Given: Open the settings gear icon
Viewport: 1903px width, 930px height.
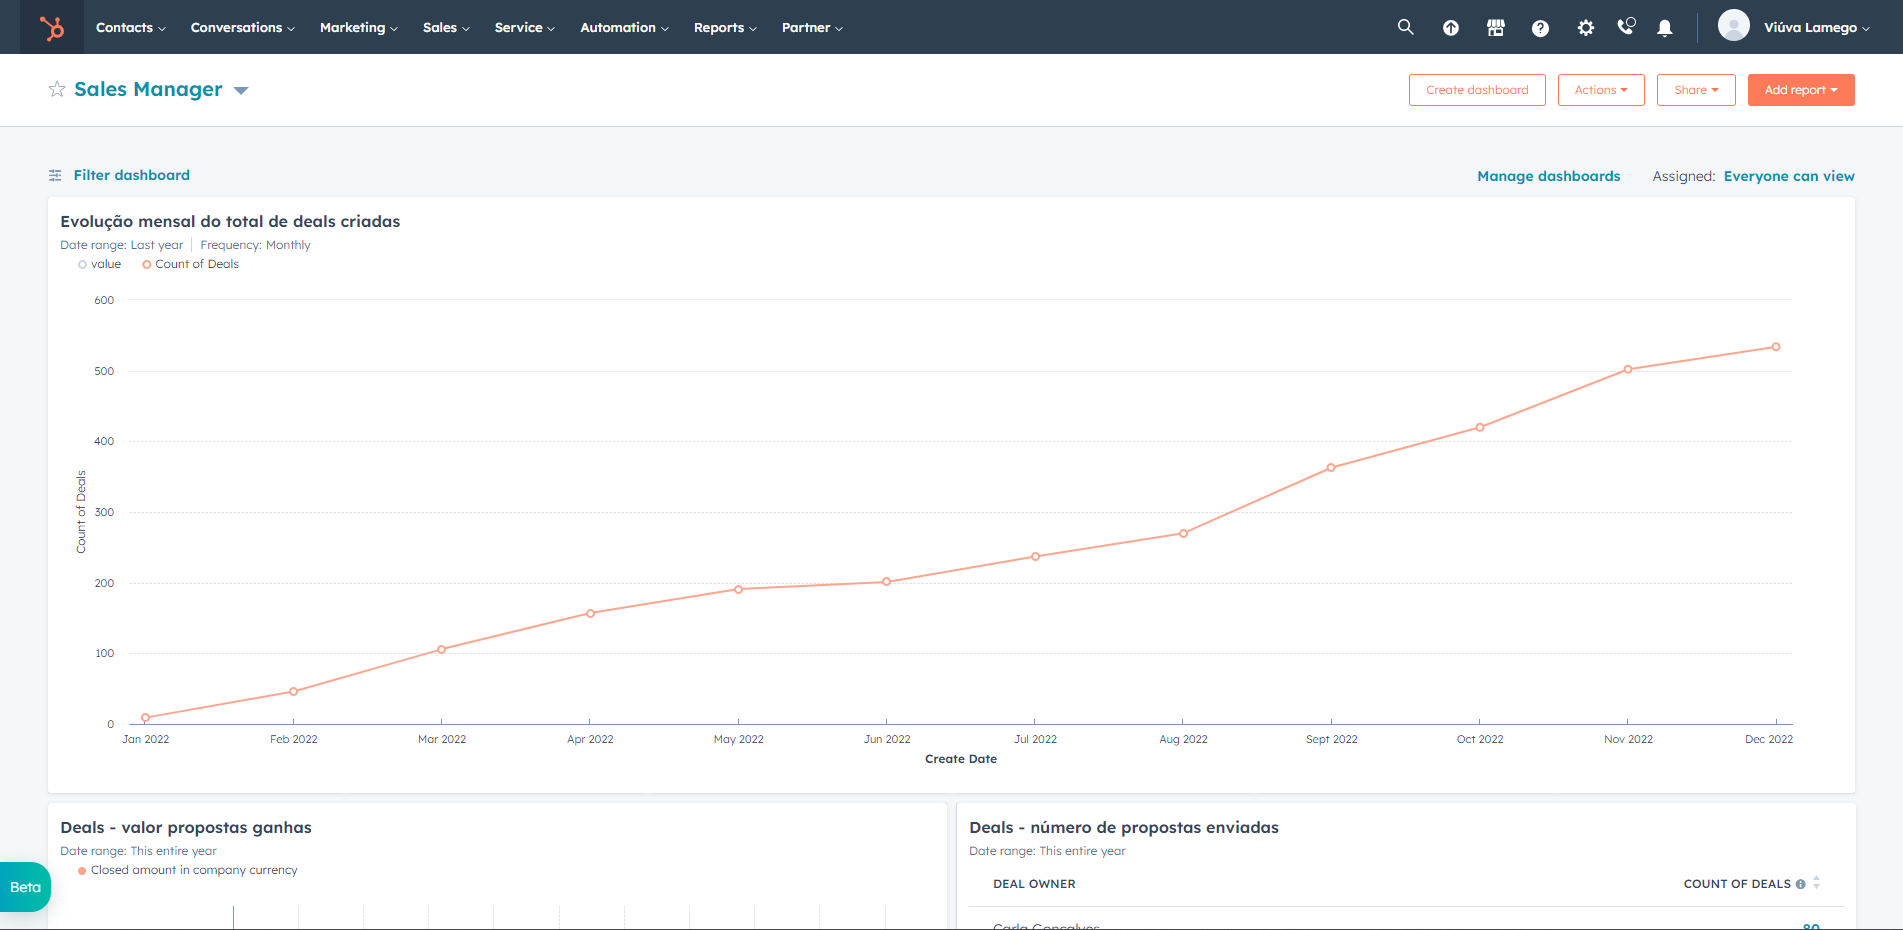Looking at the screenshot, I should coord(1585,28).
